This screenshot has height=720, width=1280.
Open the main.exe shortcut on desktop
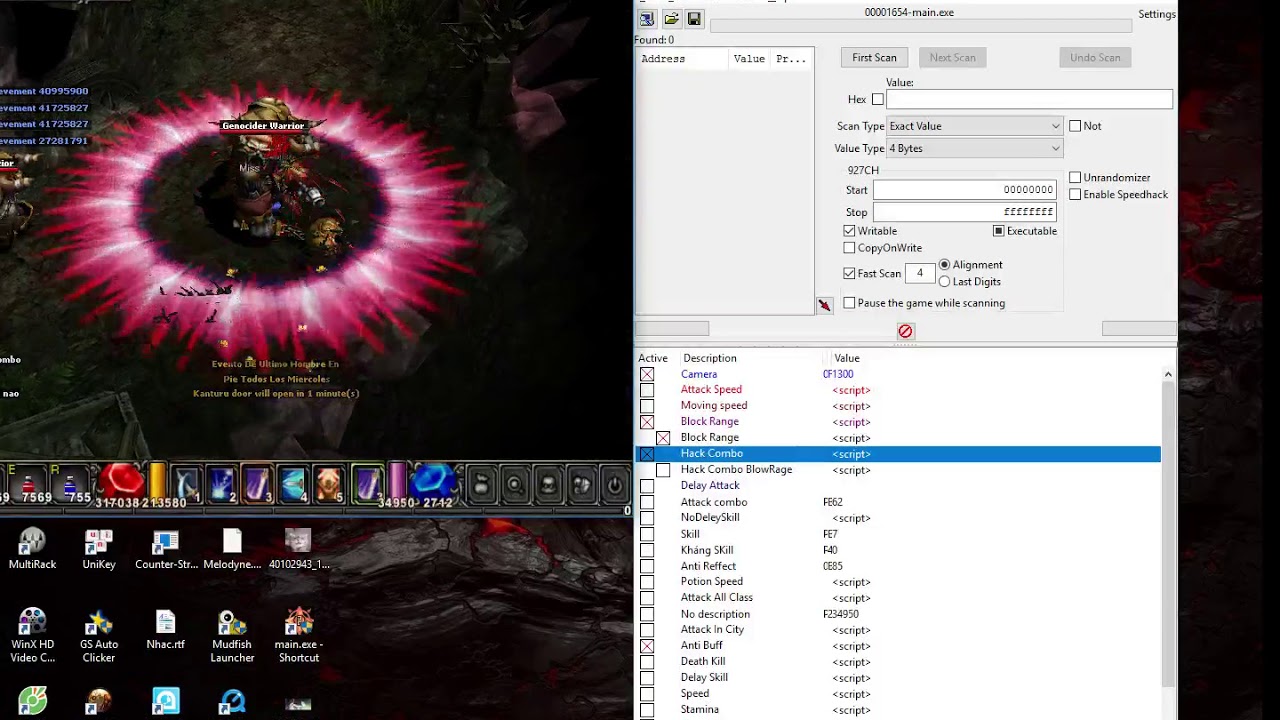click(298, 636)
